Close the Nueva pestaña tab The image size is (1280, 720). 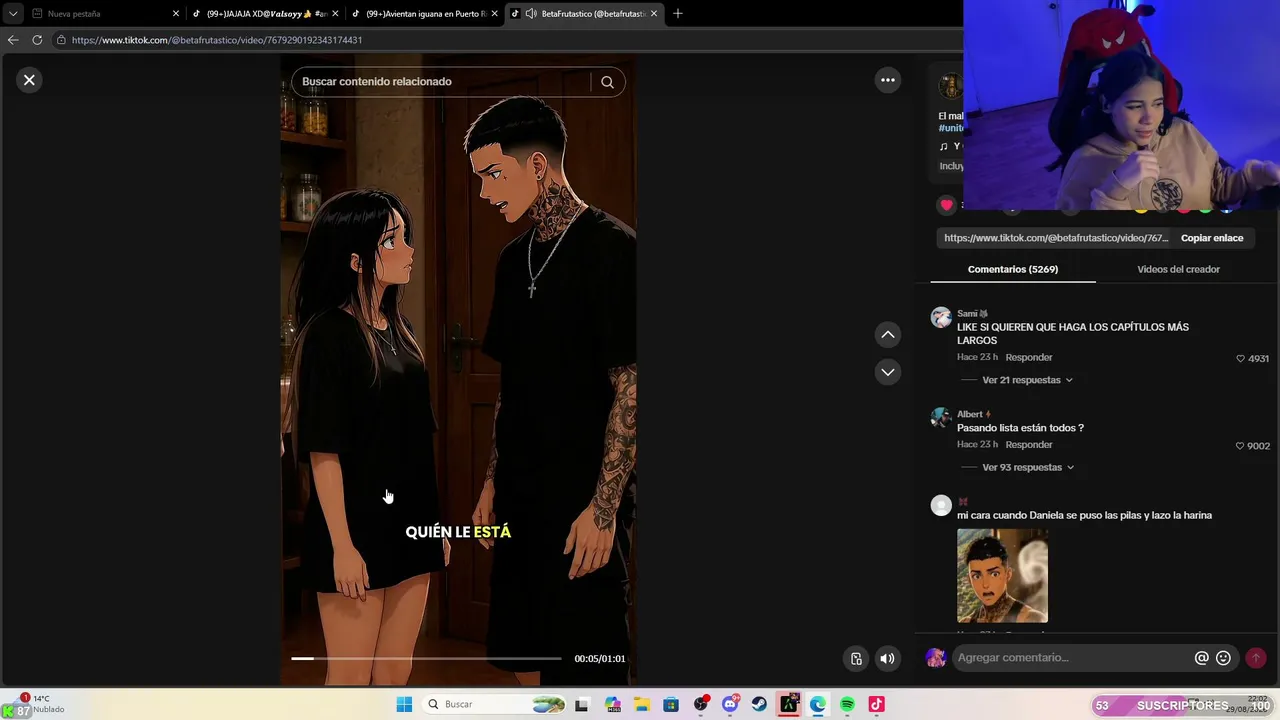point(176,14)
